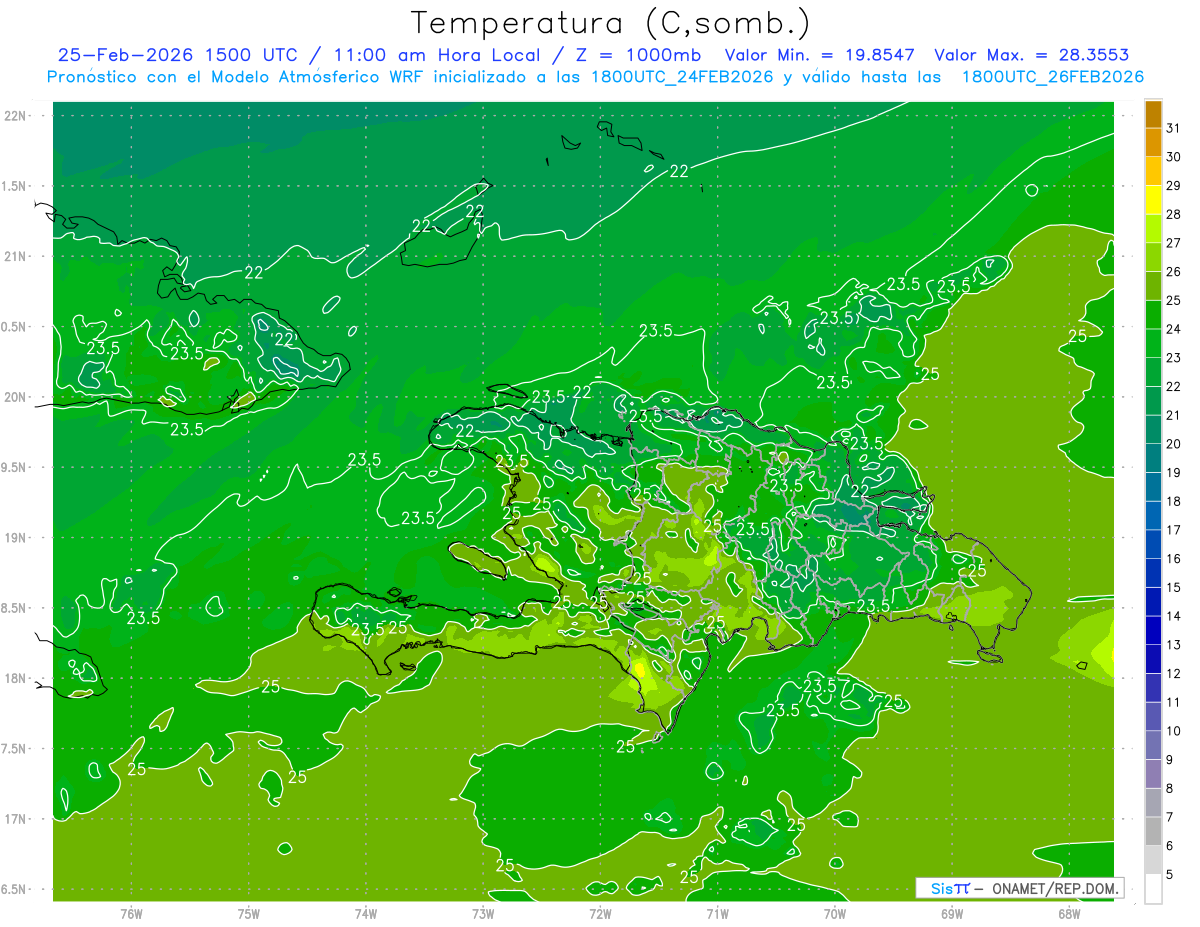The image size is (1200, 927).
Task: Click the "1800UTC_26FEB2026" valid-until time
Action: (1053, 77)
